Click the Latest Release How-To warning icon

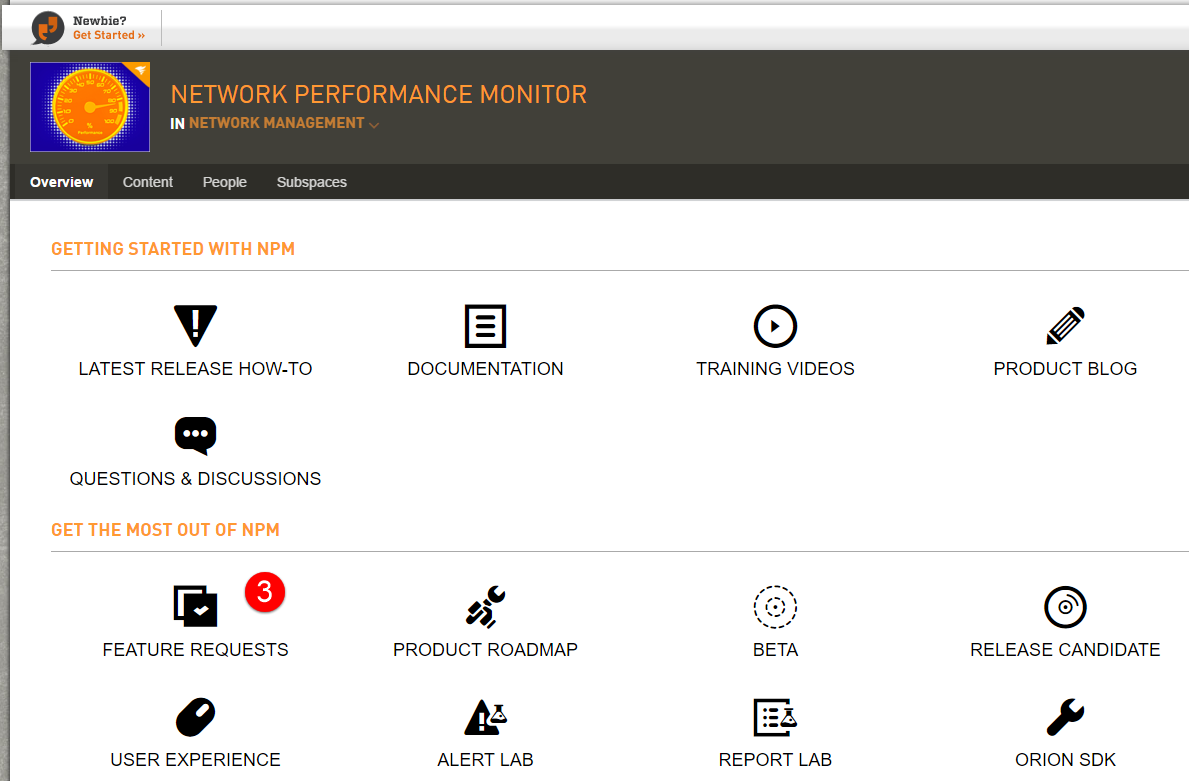196,325
